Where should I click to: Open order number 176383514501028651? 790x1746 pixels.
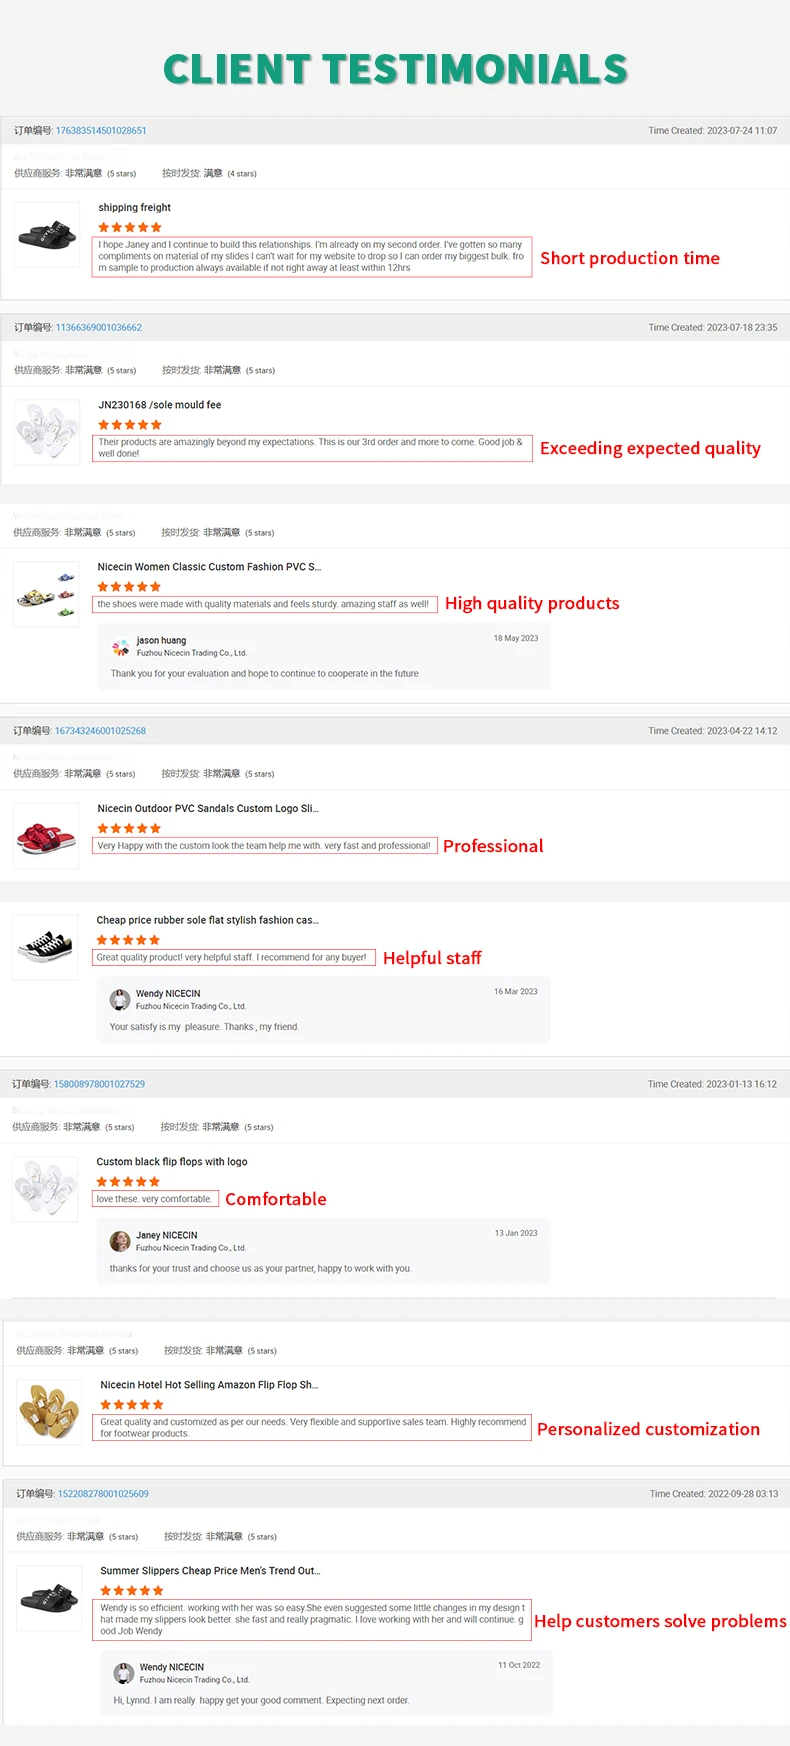click(101, 131)
